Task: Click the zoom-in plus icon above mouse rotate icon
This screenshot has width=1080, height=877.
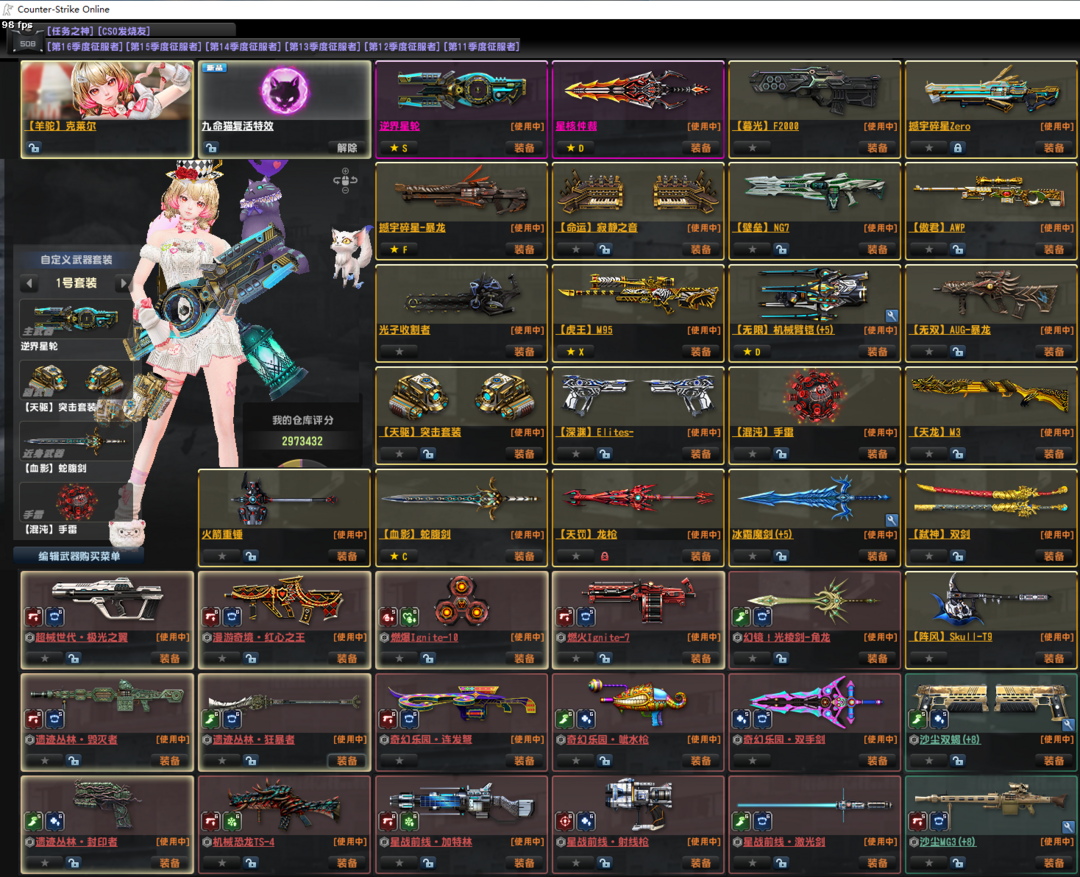Action: click(x=345, y=171)
